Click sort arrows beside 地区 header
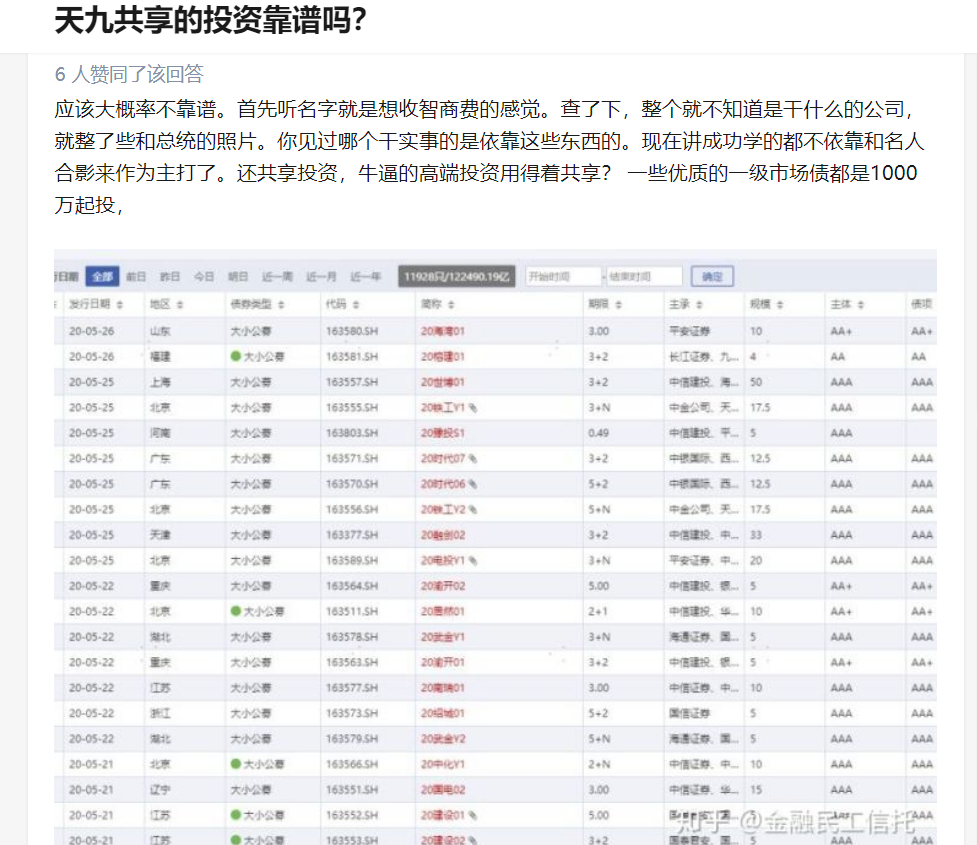Image resolution: width=977 pixels, height=845 pixels. click(180, 304)
